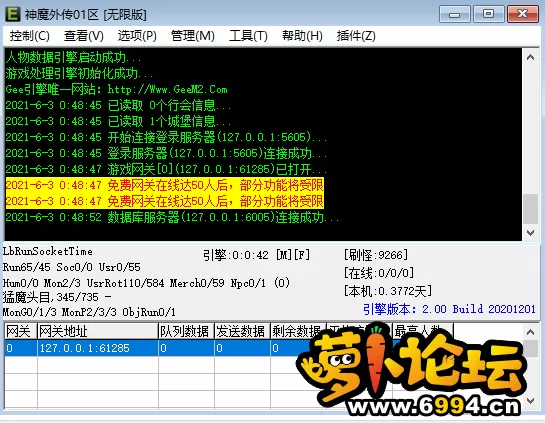The width and height of the screenshot is (545, 423).
Task: Click the log line 人物数据引擎启动成功
Action: (73, 57)
